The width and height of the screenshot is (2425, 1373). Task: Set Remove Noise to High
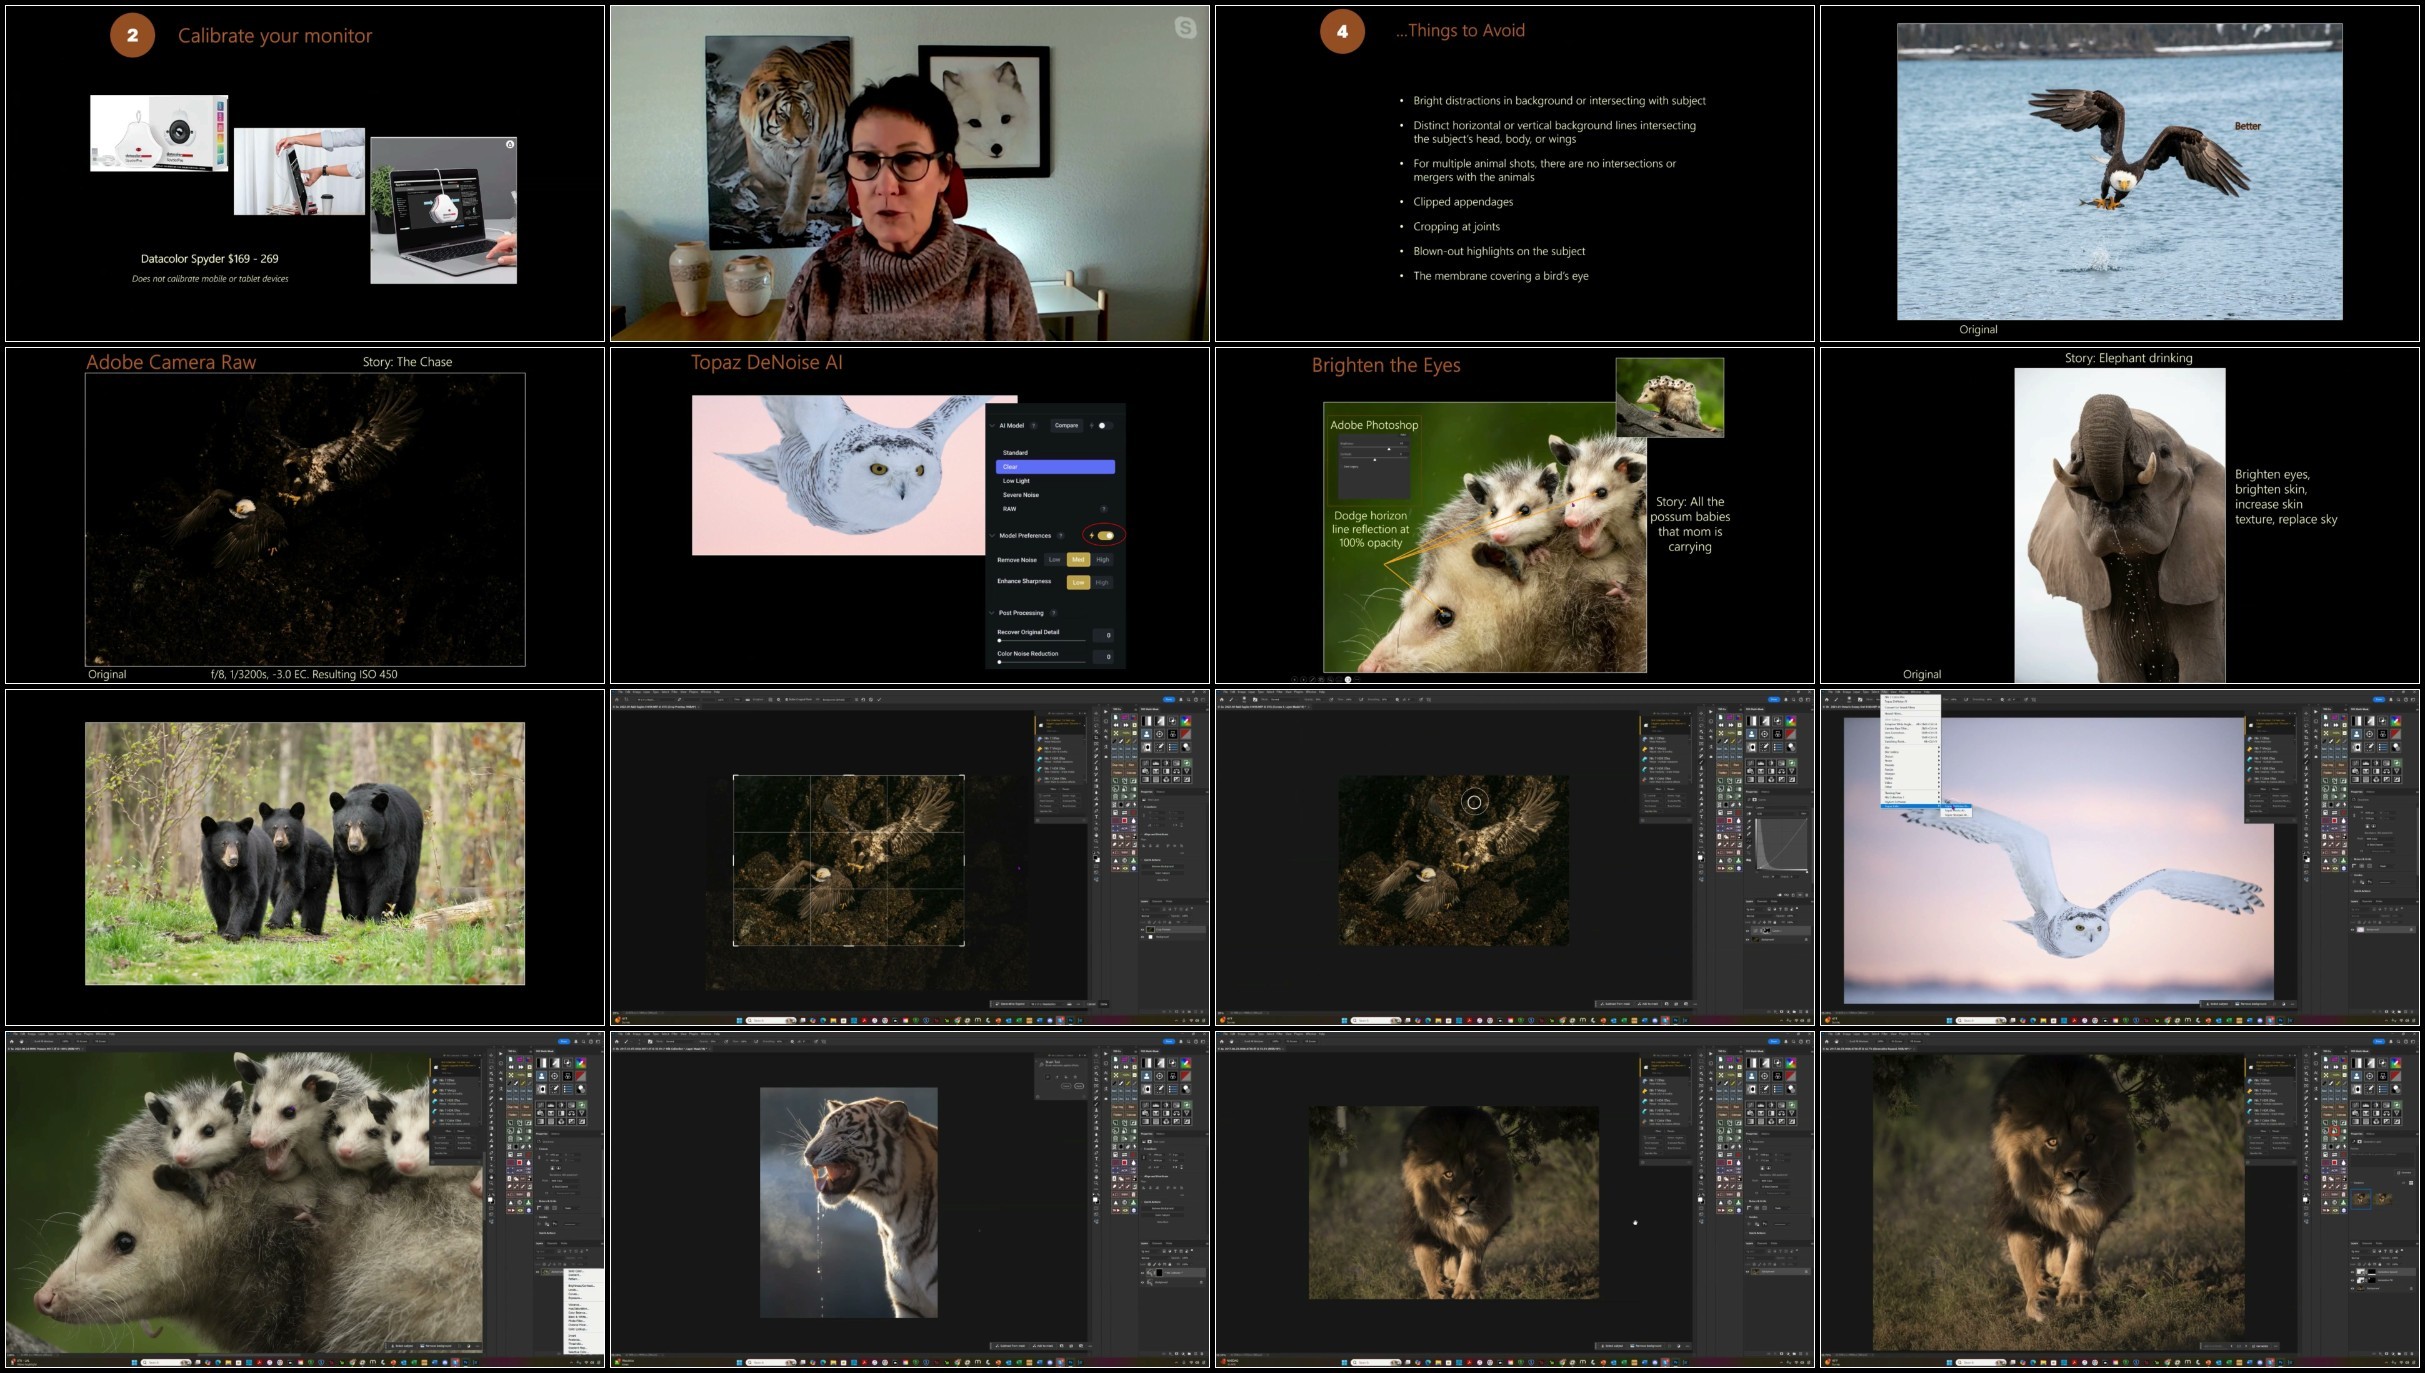click(x=1102, y=559)
